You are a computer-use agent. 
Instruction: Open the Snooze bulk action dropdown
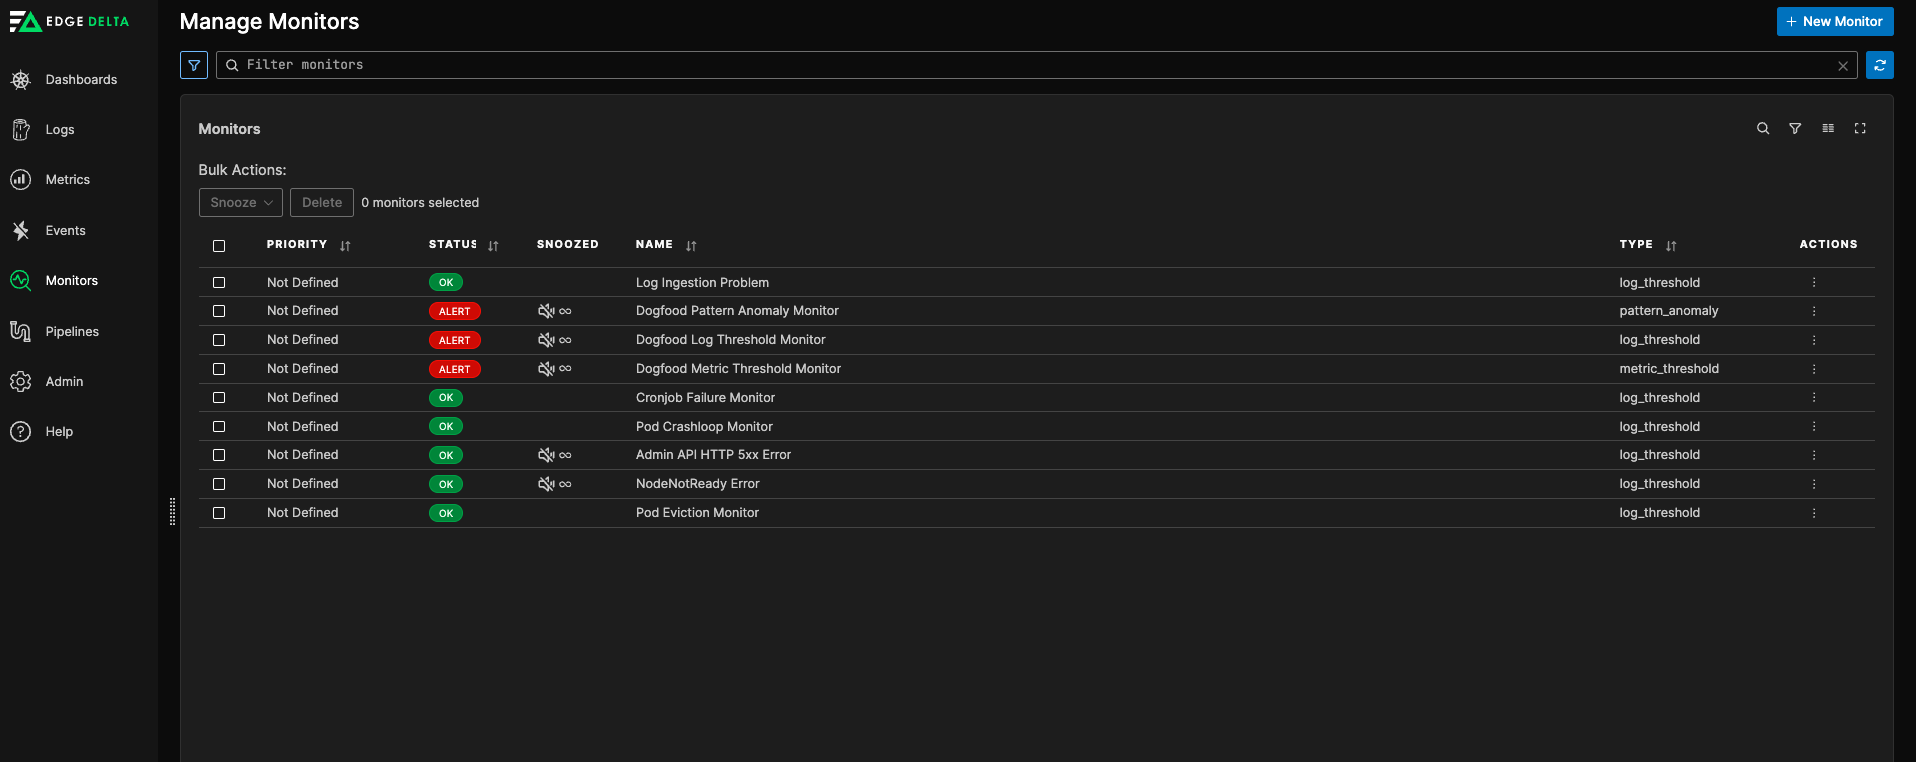241,203
